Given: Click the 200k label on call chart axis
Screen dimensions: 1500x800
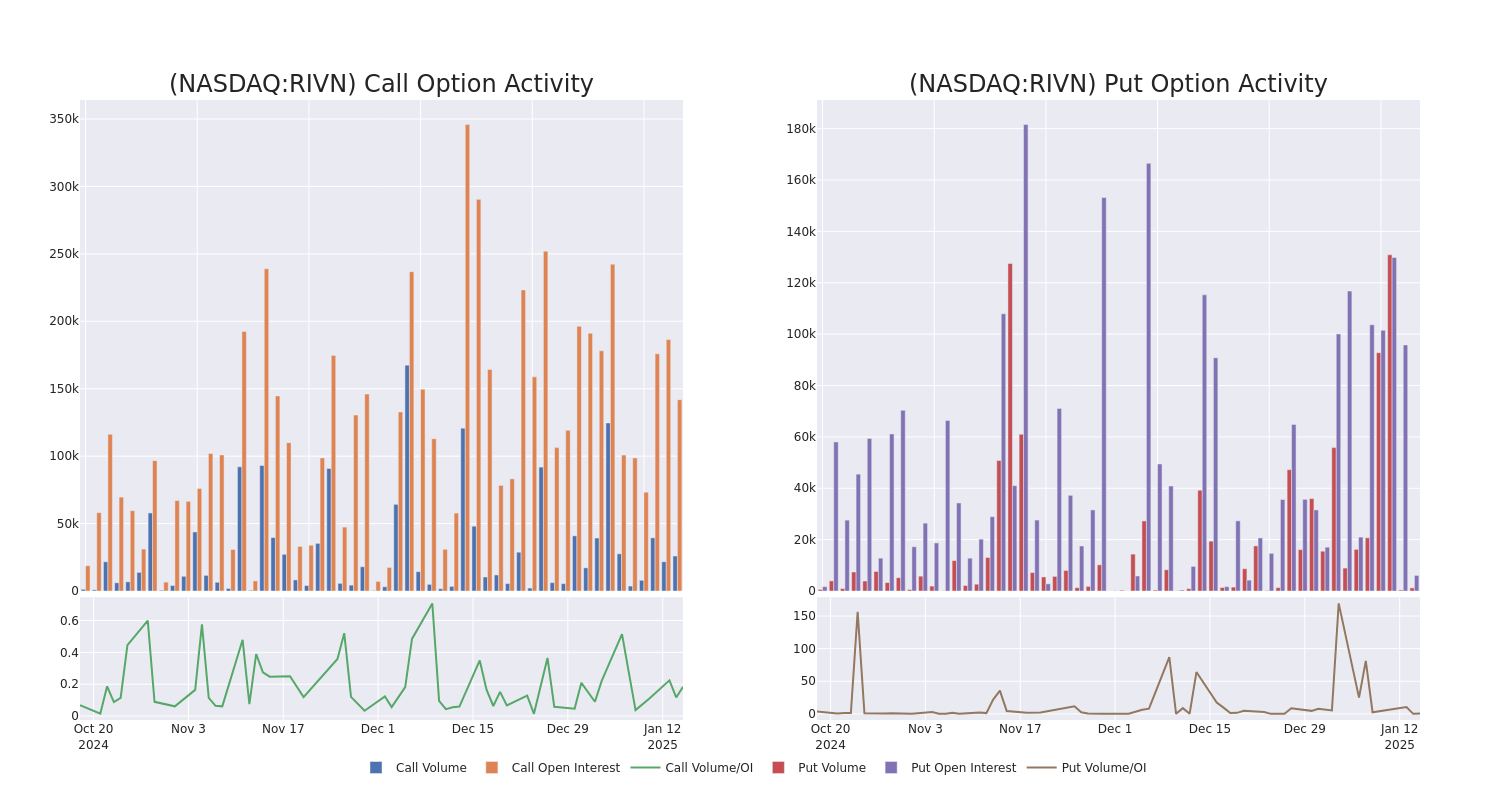Looking at the screenshot, I should pos(63,321).
